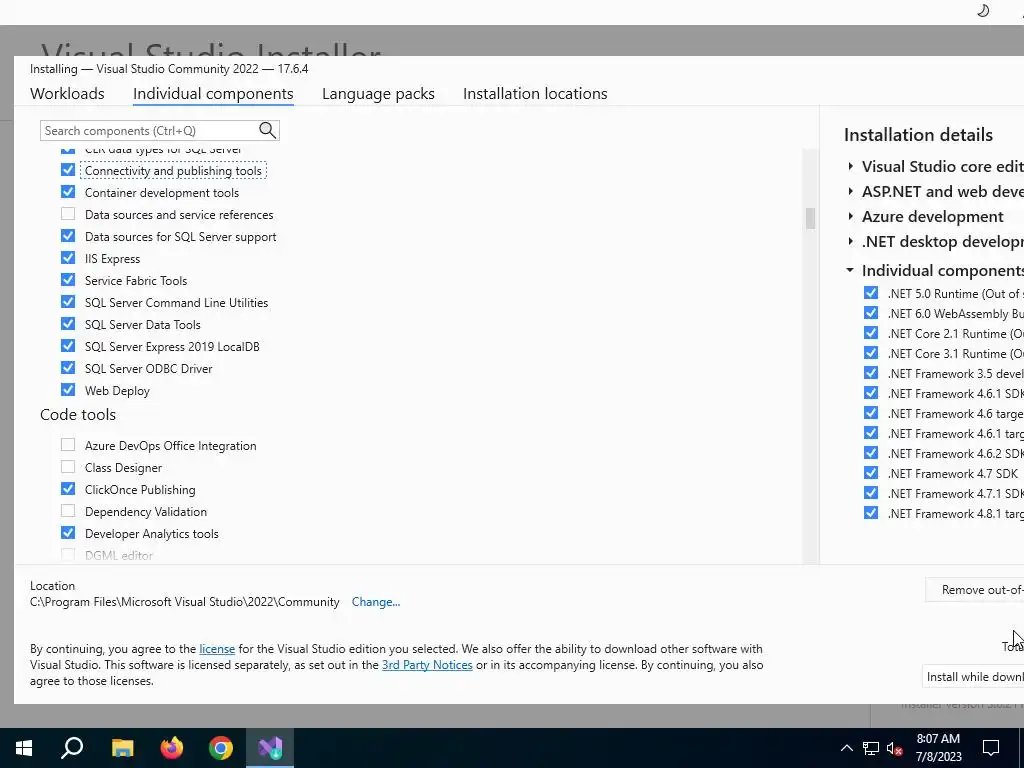Uncheck Data sources for SQL Server support
Screen dimensions: 1024x768
click(68, 236)
